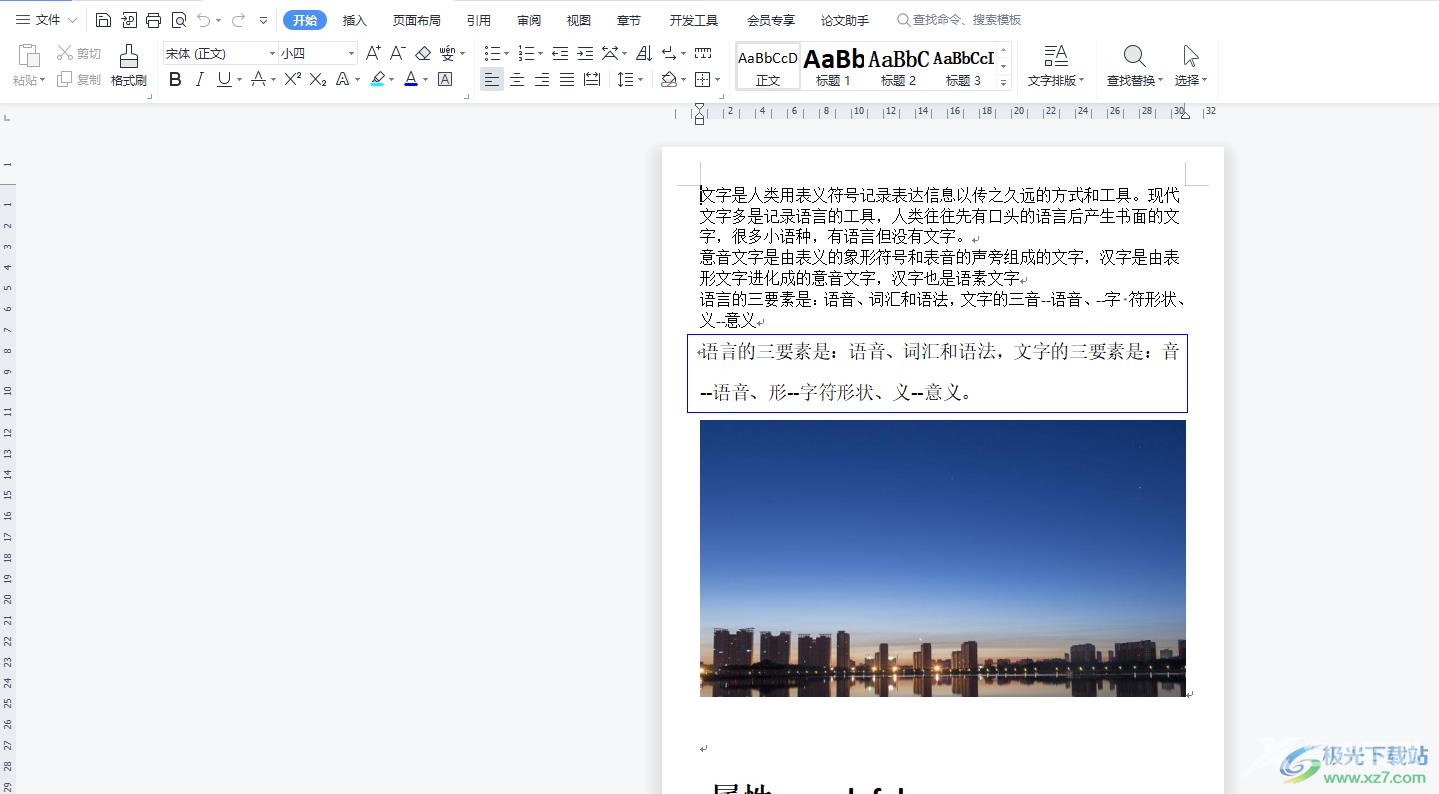Open borders dropdown arrow
The width and height of the screenshot is (1439, 794).
pos(718,80)
